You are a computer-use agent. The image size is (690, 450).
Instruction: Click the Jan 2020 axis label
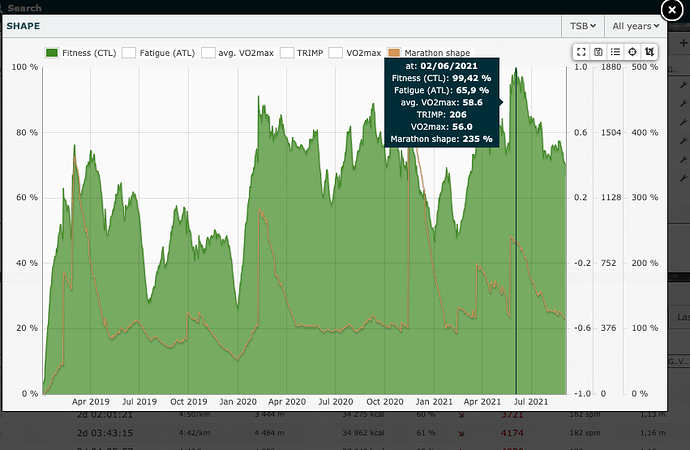(x=238, y=402)
